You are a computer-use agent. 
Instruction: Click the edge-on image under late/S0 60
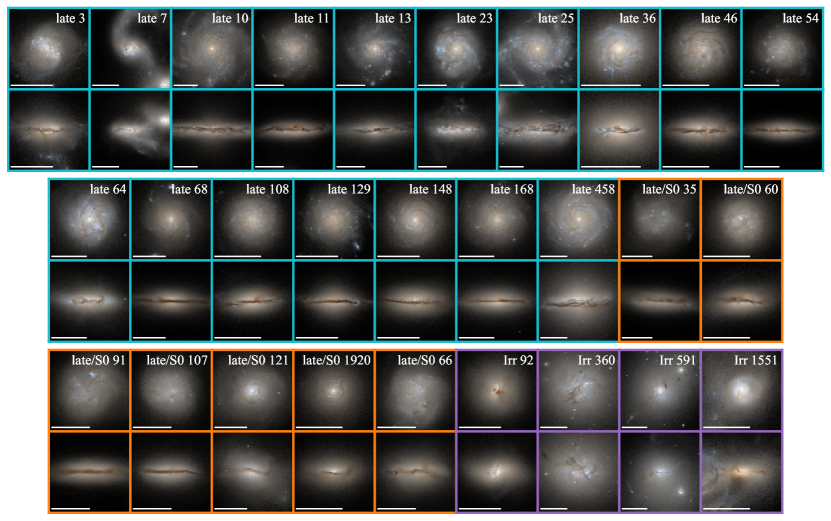pyautogui.click(x=741, y=301)
